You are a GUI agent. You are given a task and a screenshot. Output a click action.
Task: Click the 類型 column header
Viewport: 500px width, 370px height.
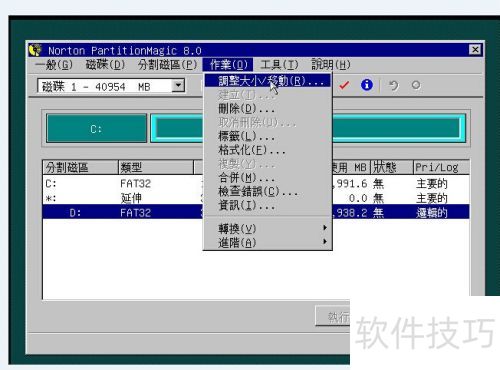coord(156,167)
